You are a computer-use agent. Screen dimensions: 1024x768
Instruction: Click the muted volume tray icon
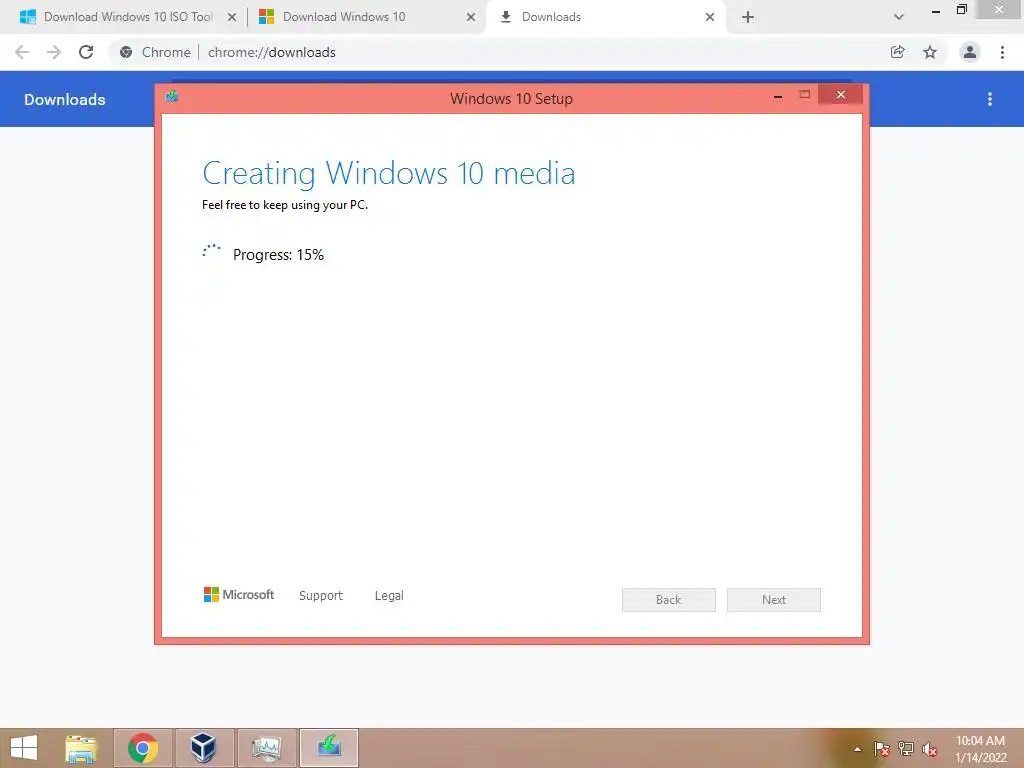pyautogui.click(x=930, y=749)
